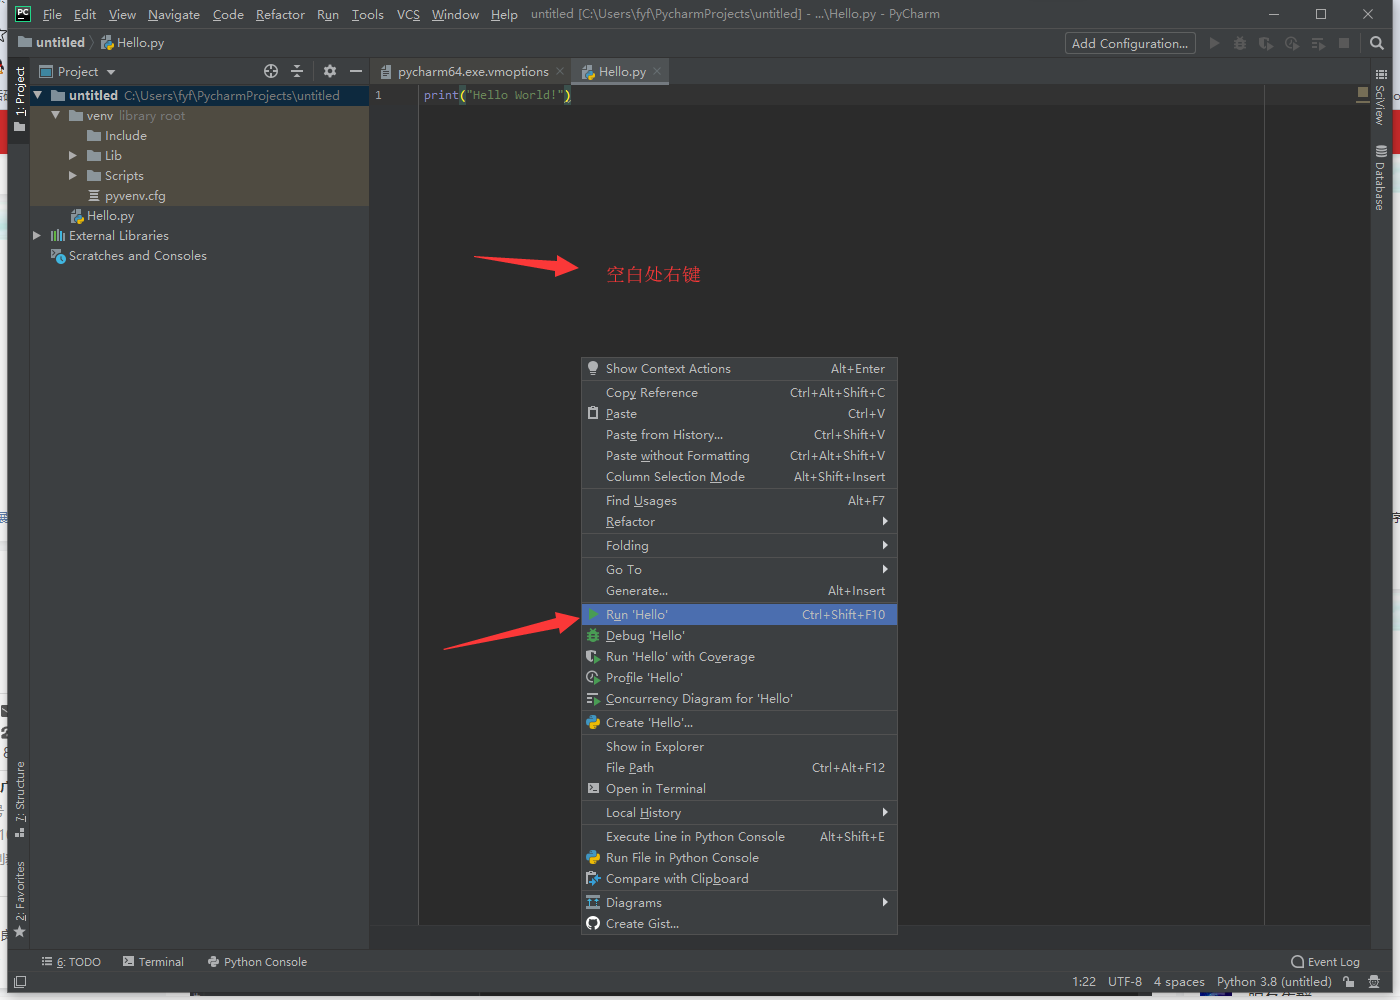This screenshot has height=1000, width=1400.
Task: Expand the Folding submenu
Action: 739,545
